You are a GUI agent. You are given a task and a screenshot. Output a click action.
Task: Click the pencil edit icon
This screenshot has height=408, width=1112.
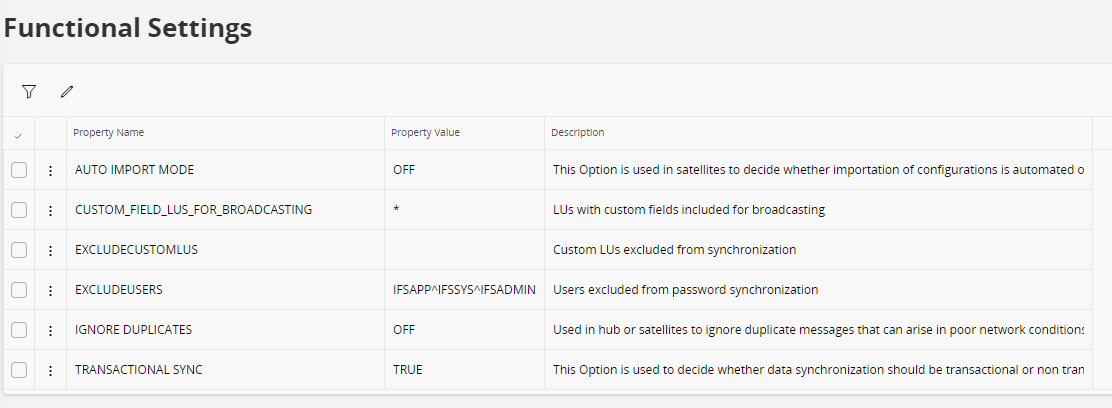click(x=67, y=92)
